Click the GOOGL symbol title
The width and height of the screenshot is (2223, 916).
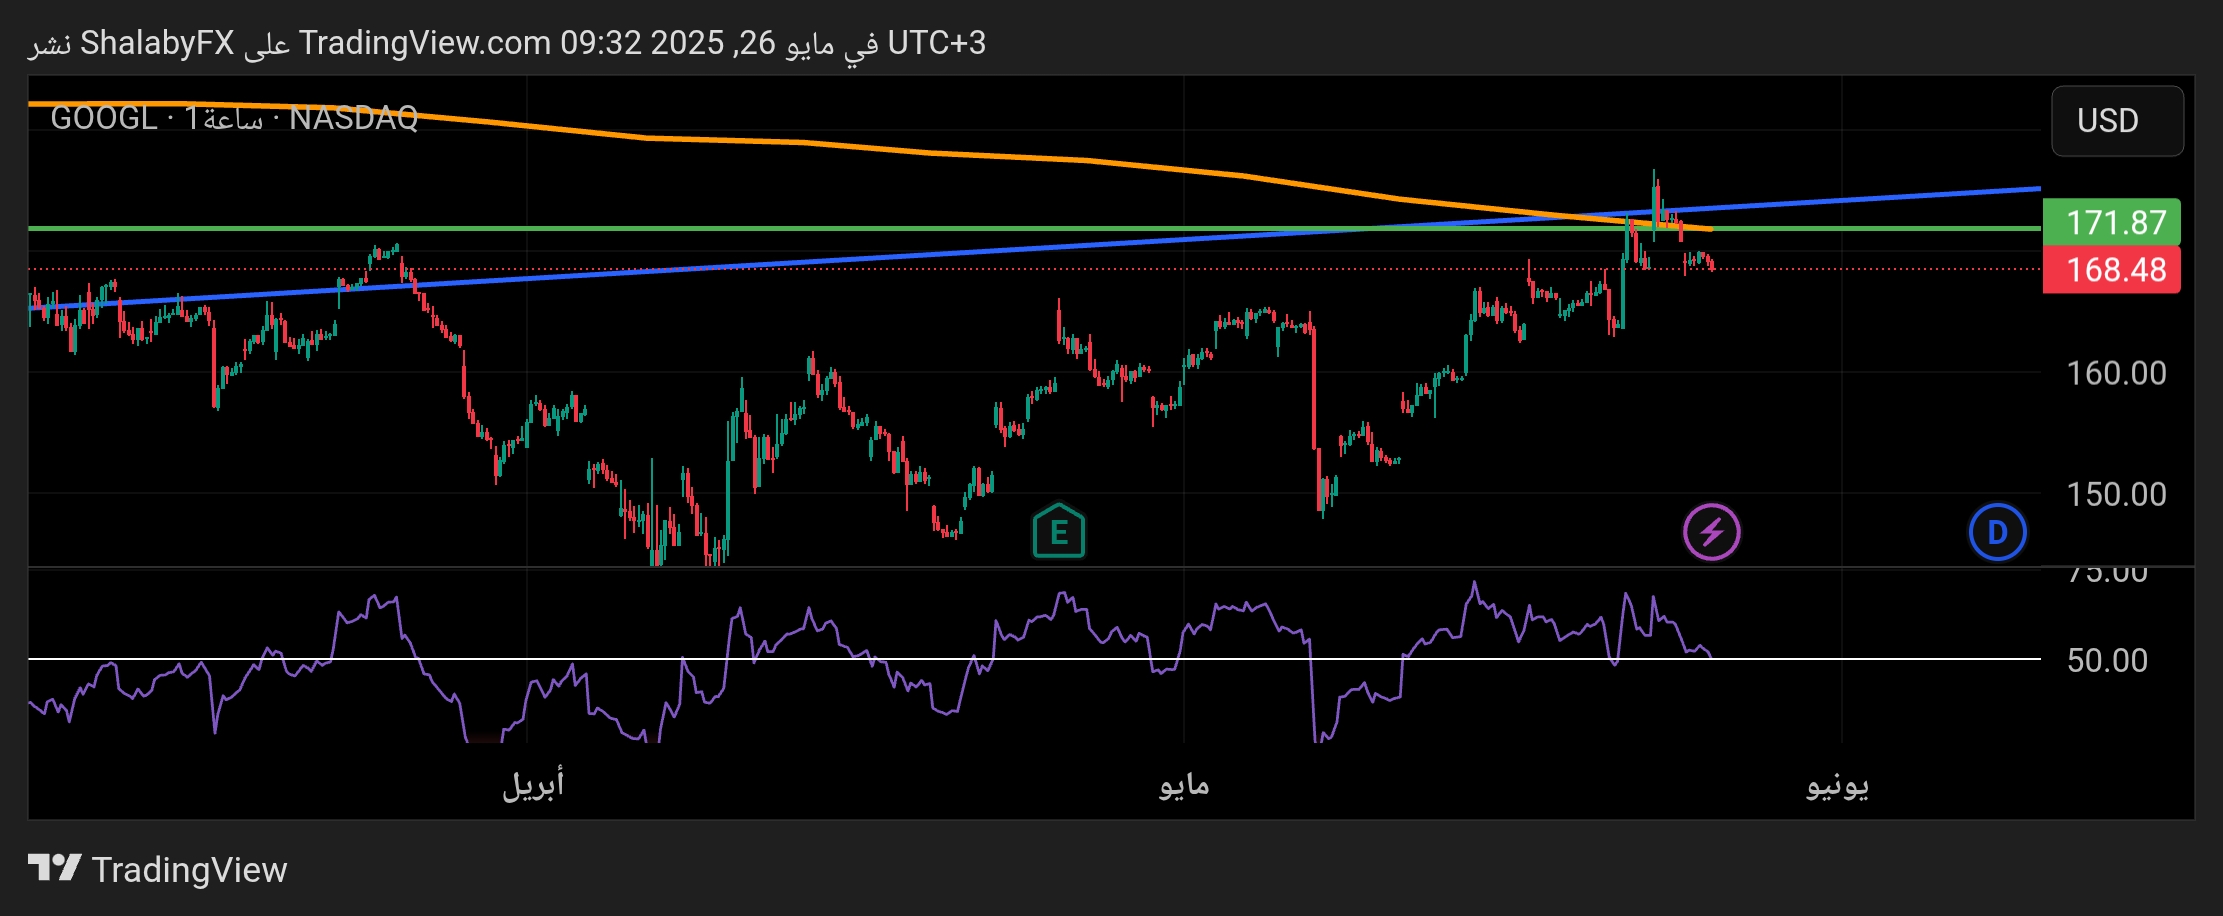tap(103, 118)
